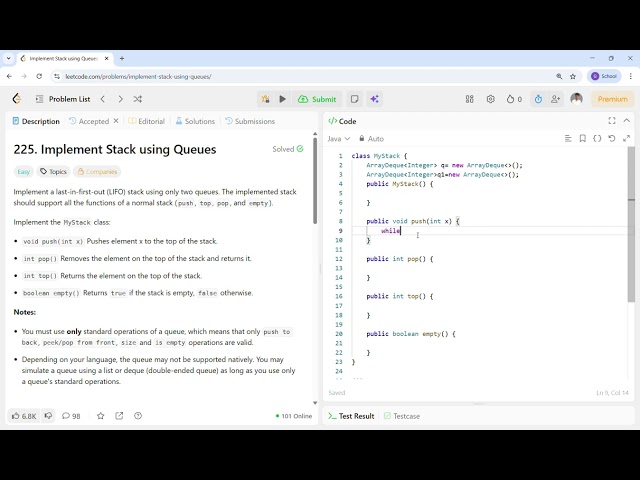Reset code to default icon
The image size is (640, 480).
tap(612, 139)
